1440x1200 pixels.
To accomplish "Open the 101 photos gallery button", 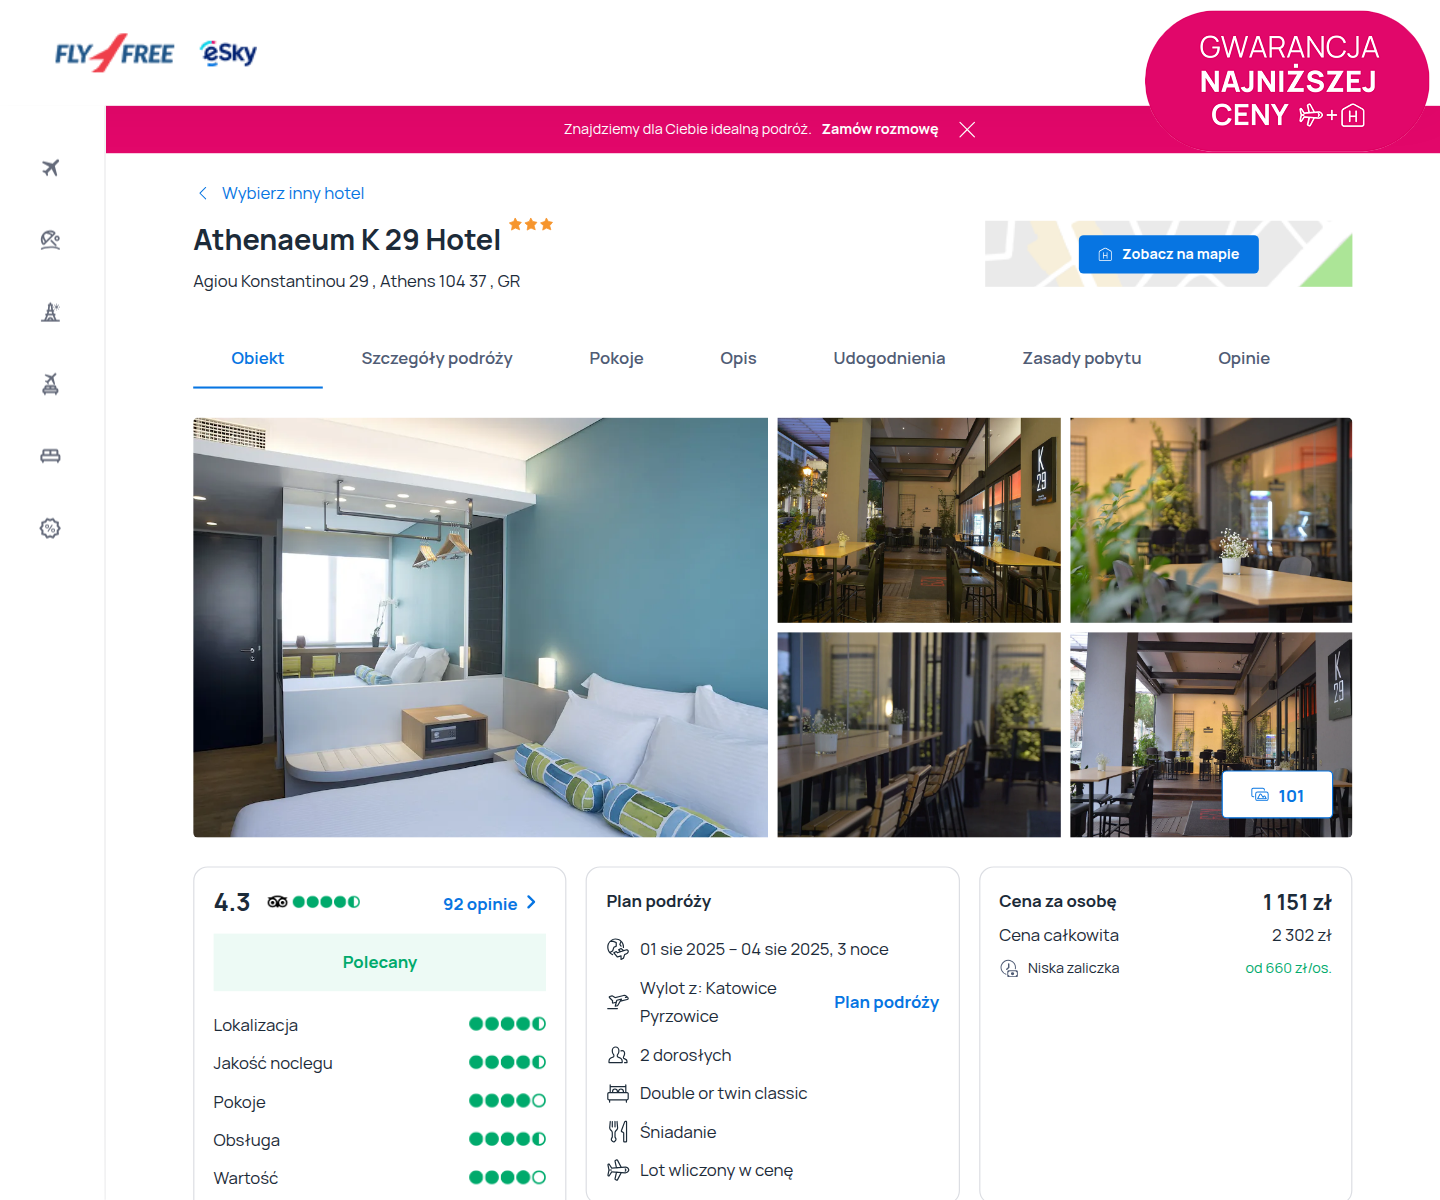I will click(1277, 795).
